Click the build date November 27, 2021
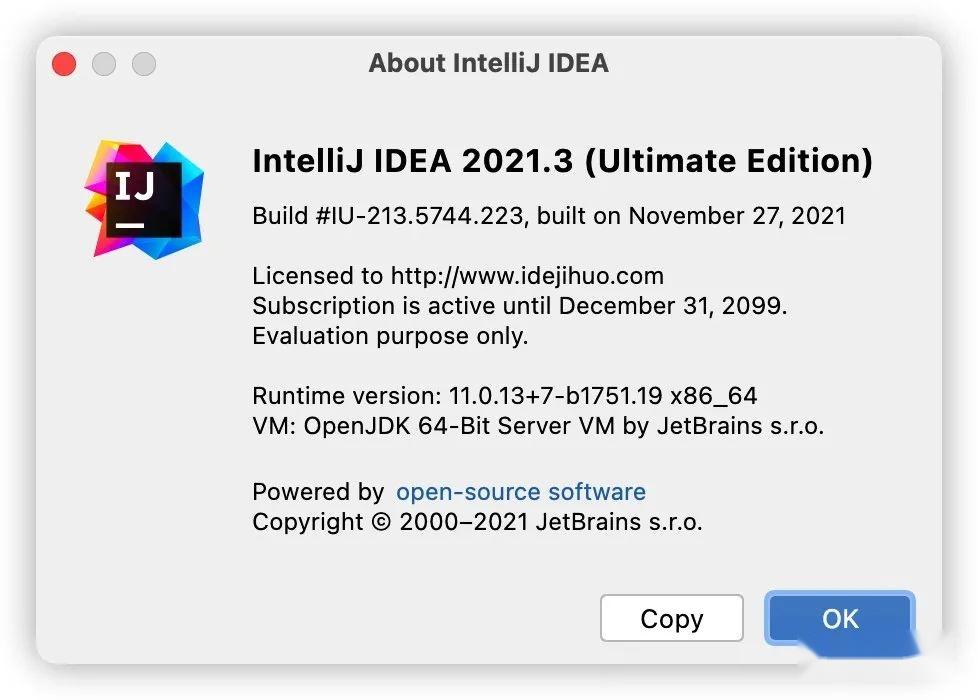The image size is (978, 700). click(737, 216)
